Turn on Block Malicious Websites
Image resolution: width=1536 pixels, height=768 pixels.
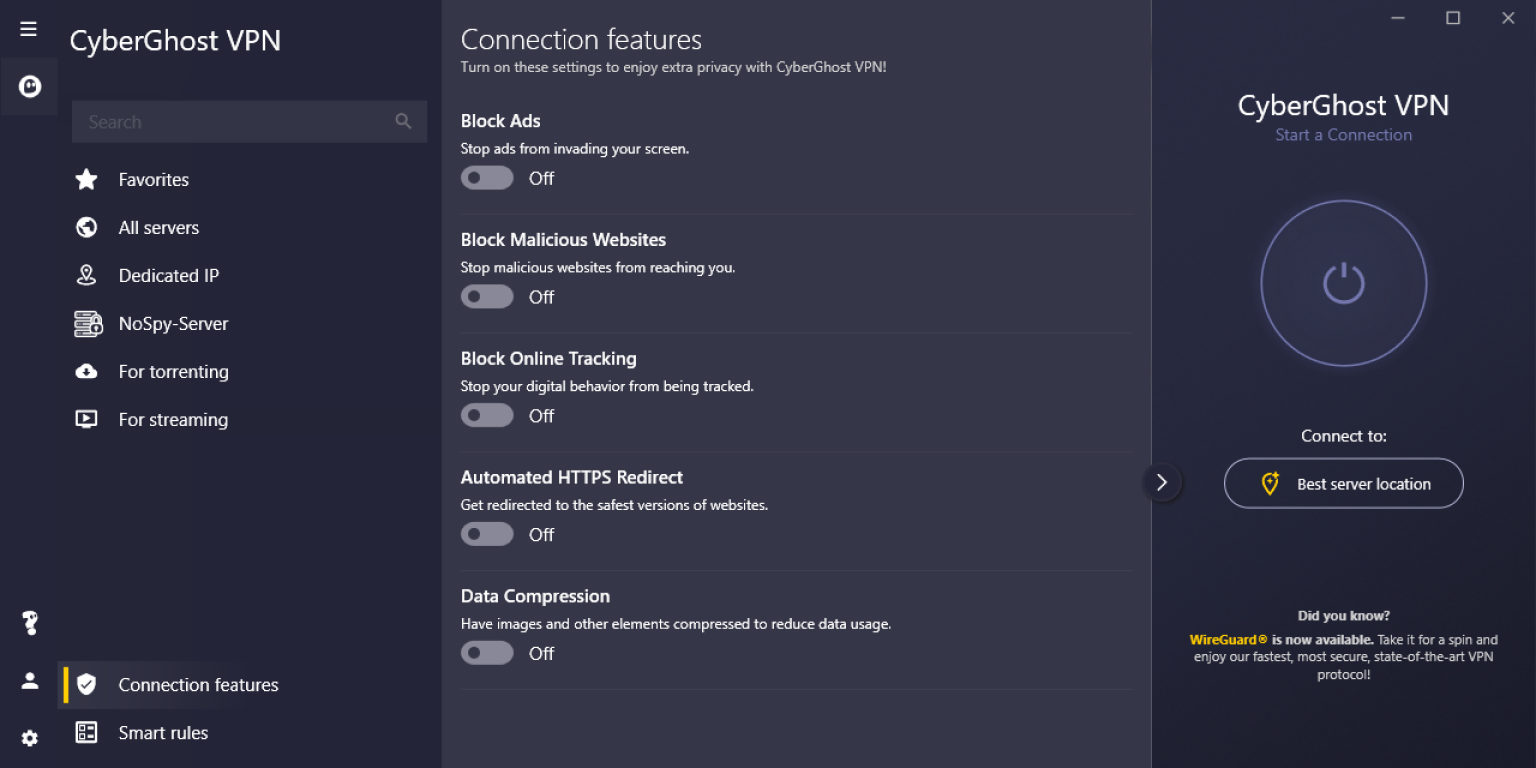[x=487, y=296]
